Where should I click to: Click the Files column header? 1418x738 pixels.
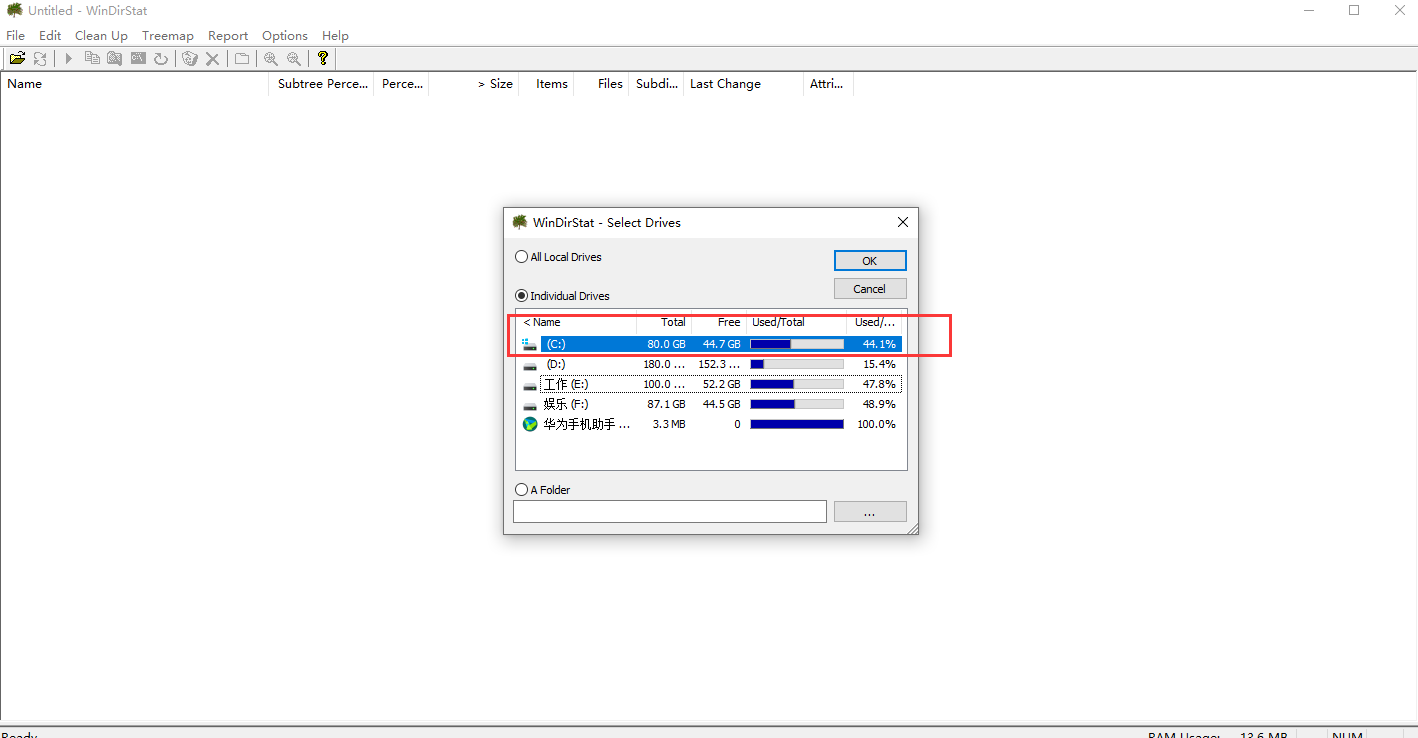click(x=602, y=84)
